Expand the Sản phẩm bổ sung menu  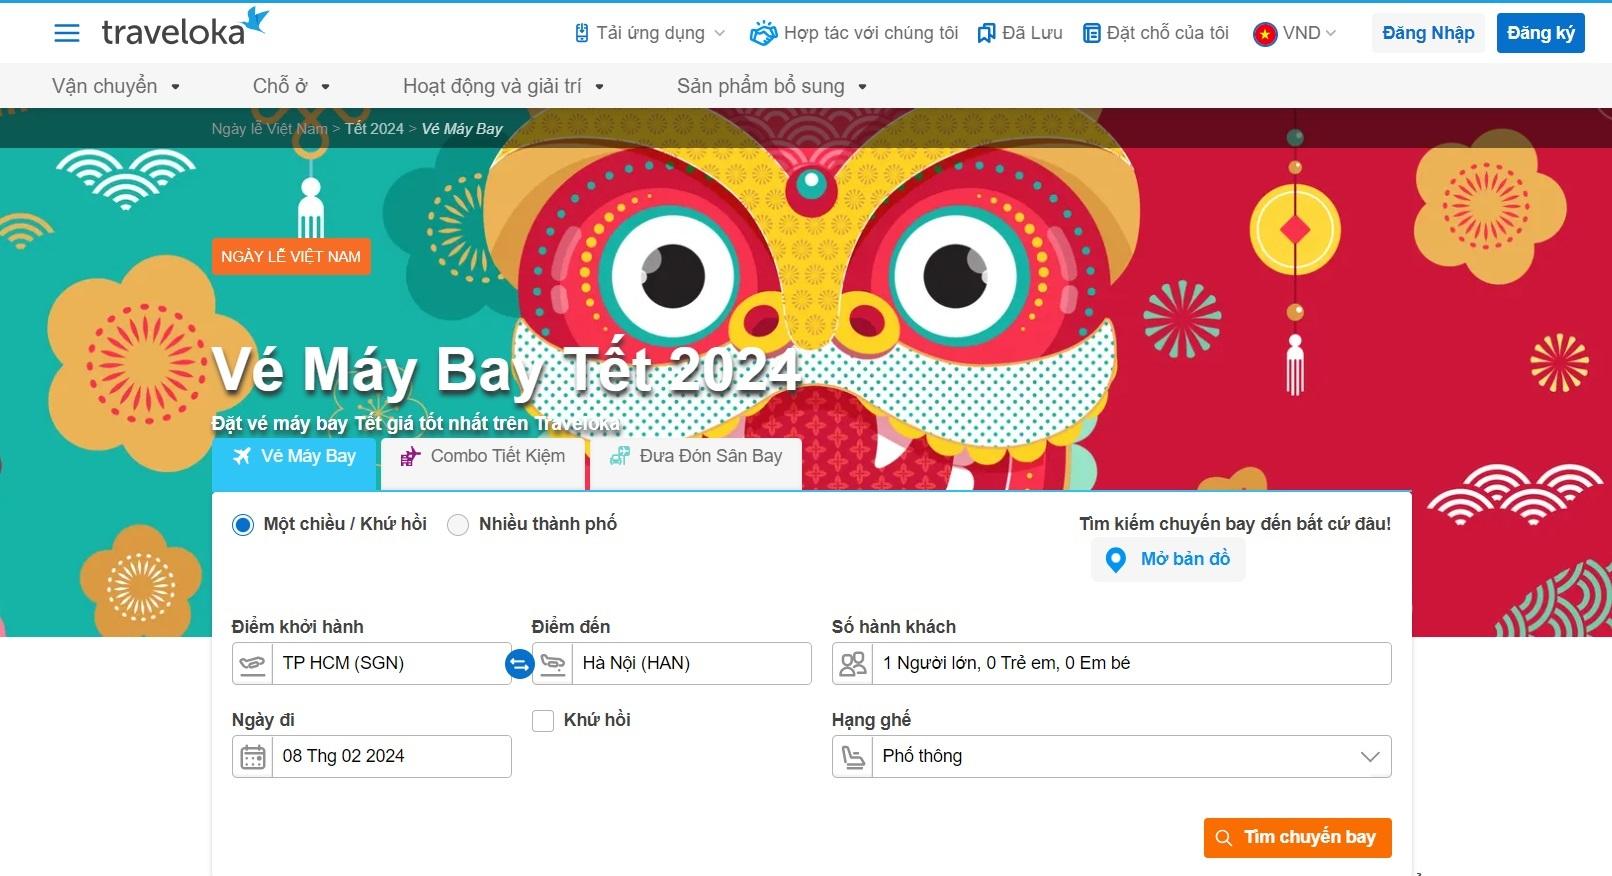[x=771, y=86]
